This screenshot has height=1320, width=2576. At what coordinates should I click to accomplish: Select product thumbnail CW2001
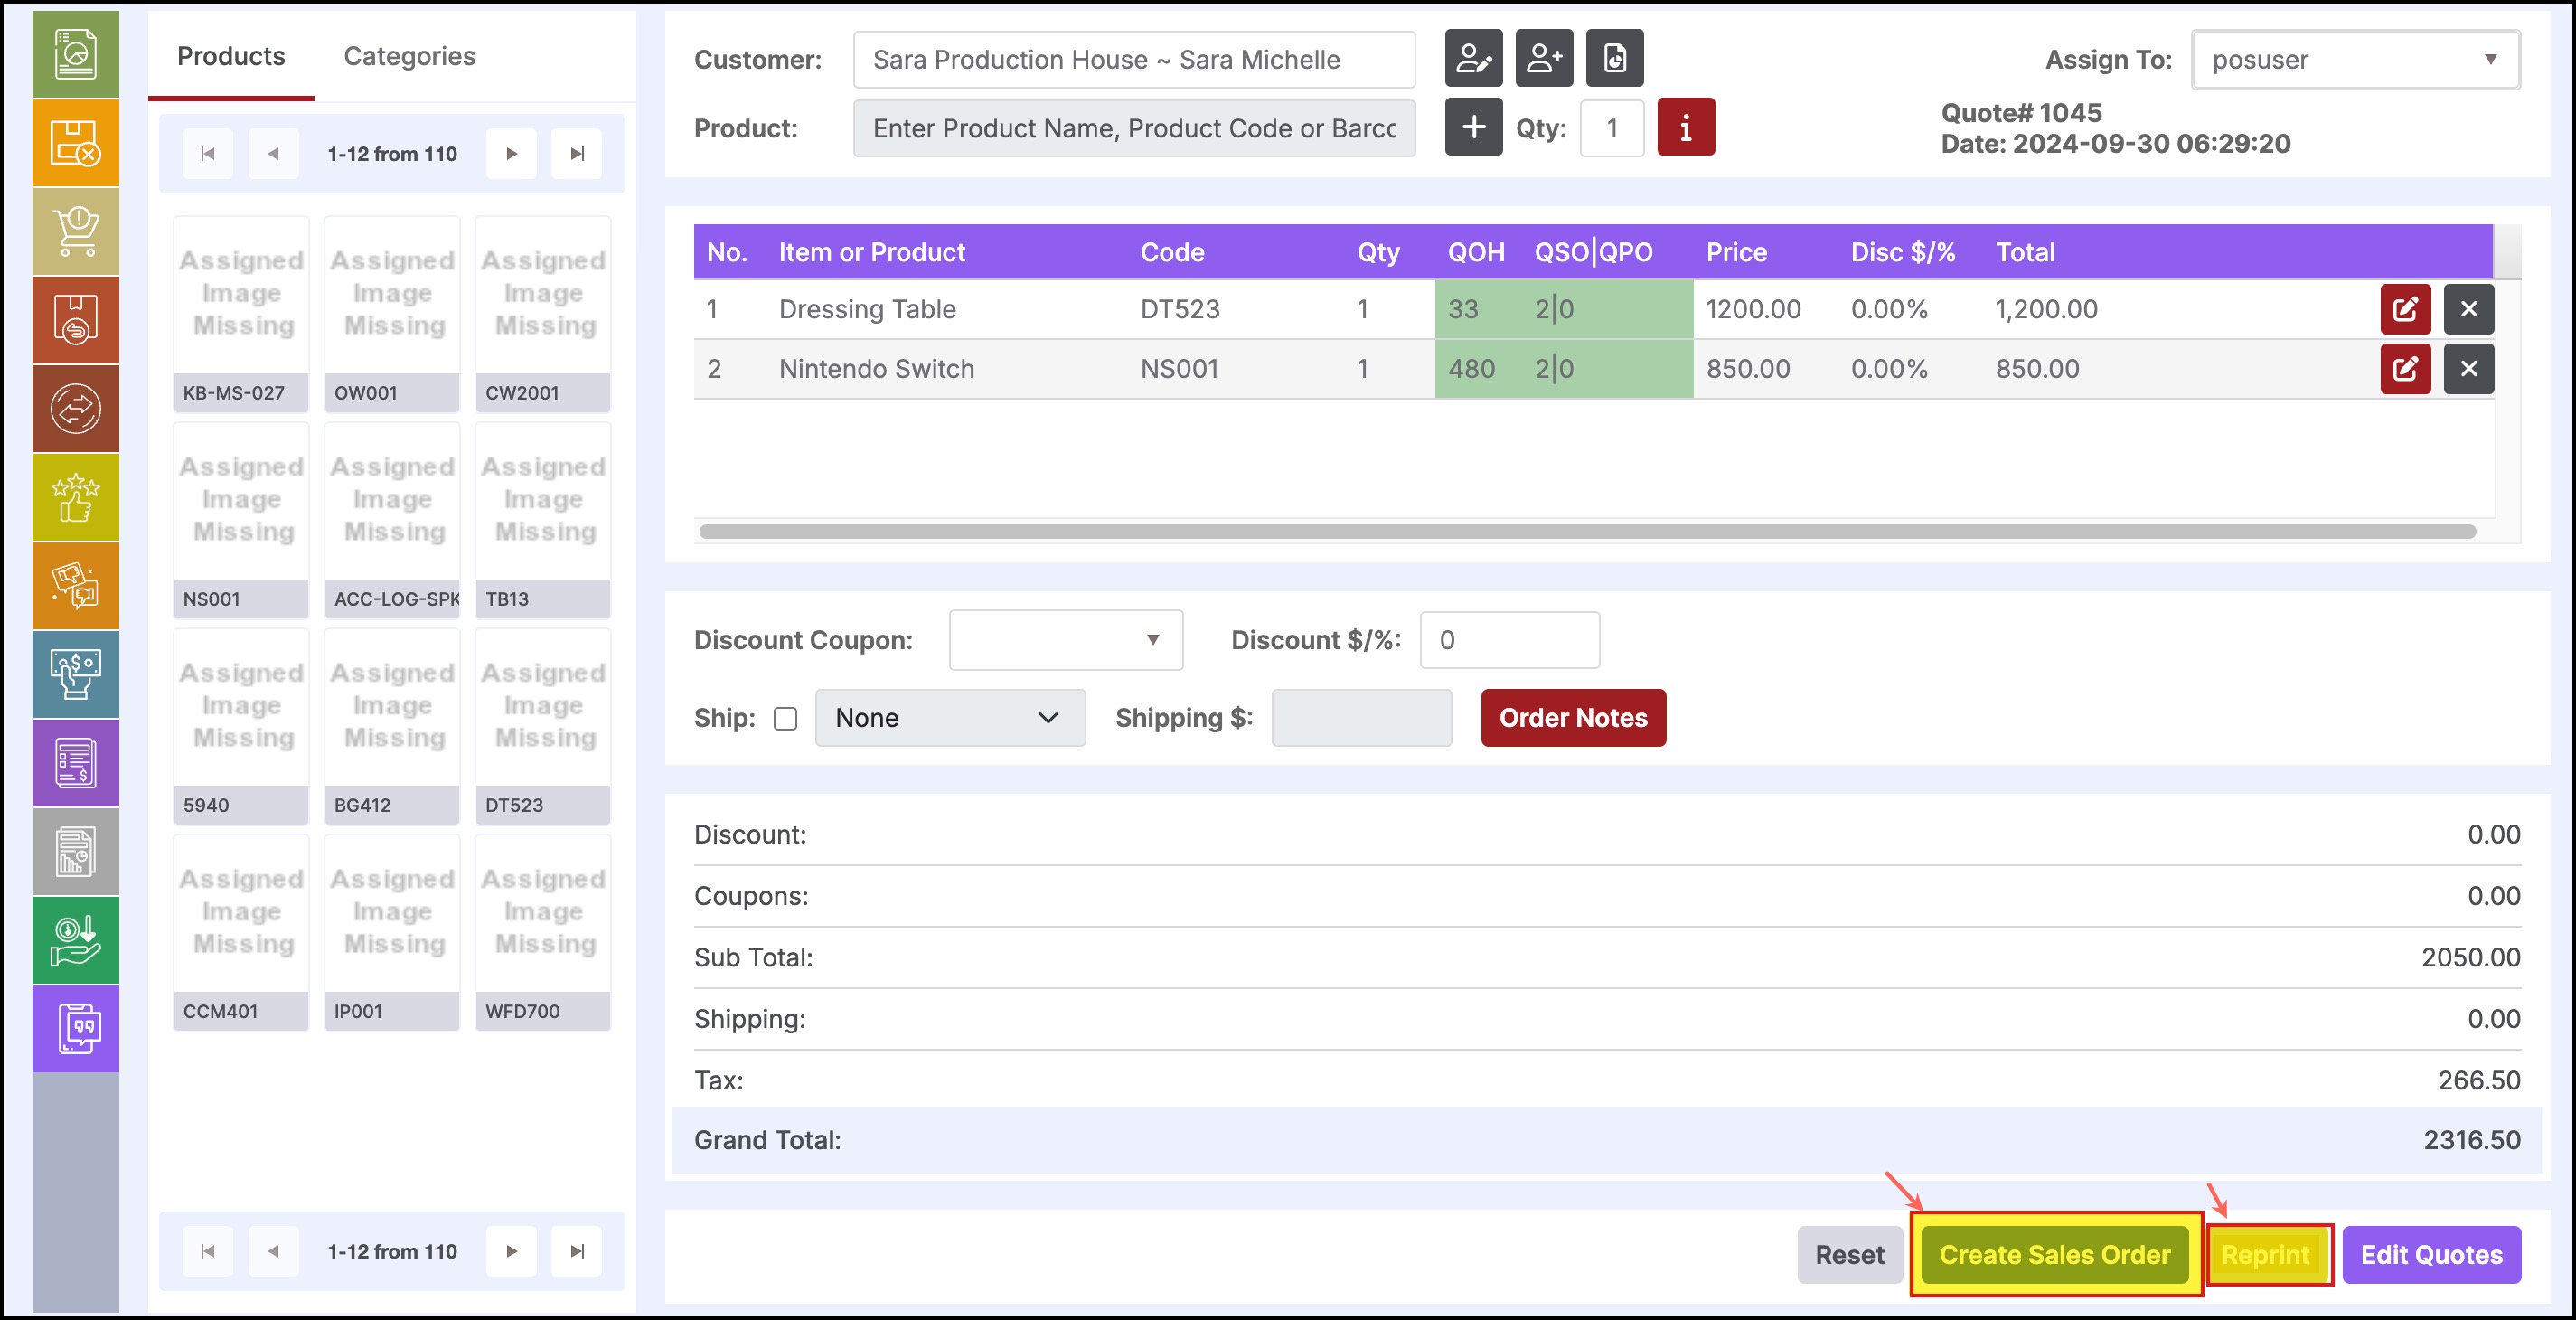point(543,314)
